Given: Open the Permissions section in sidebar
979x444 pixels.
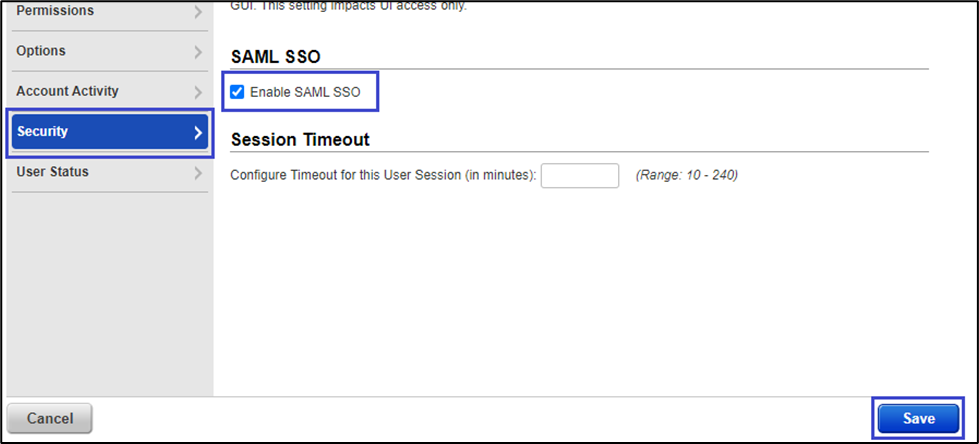Looking at the screenshot, I should point(55,11).
